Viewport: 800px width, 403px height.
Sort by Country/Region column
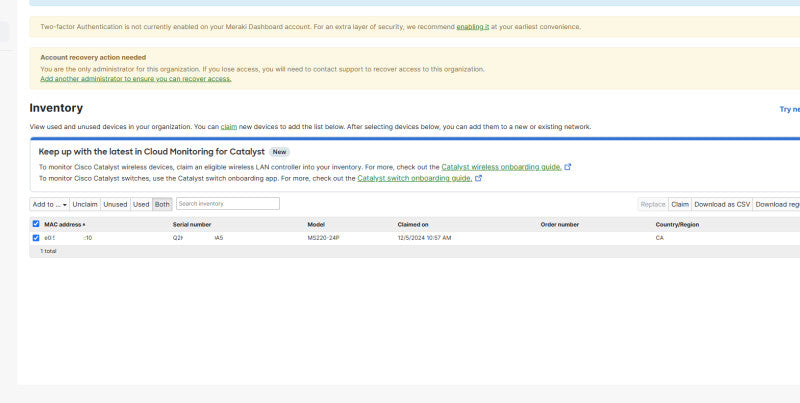[x=677, y=224]
